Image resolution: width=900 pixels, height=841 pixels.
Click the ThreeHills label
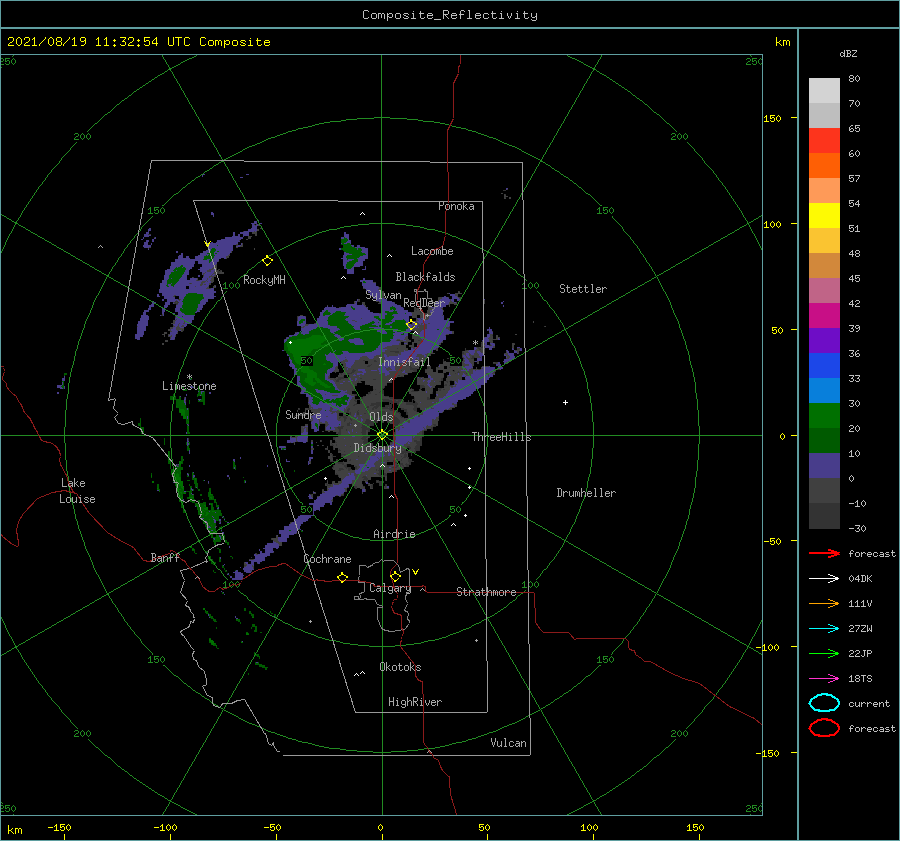pos(502,437)
